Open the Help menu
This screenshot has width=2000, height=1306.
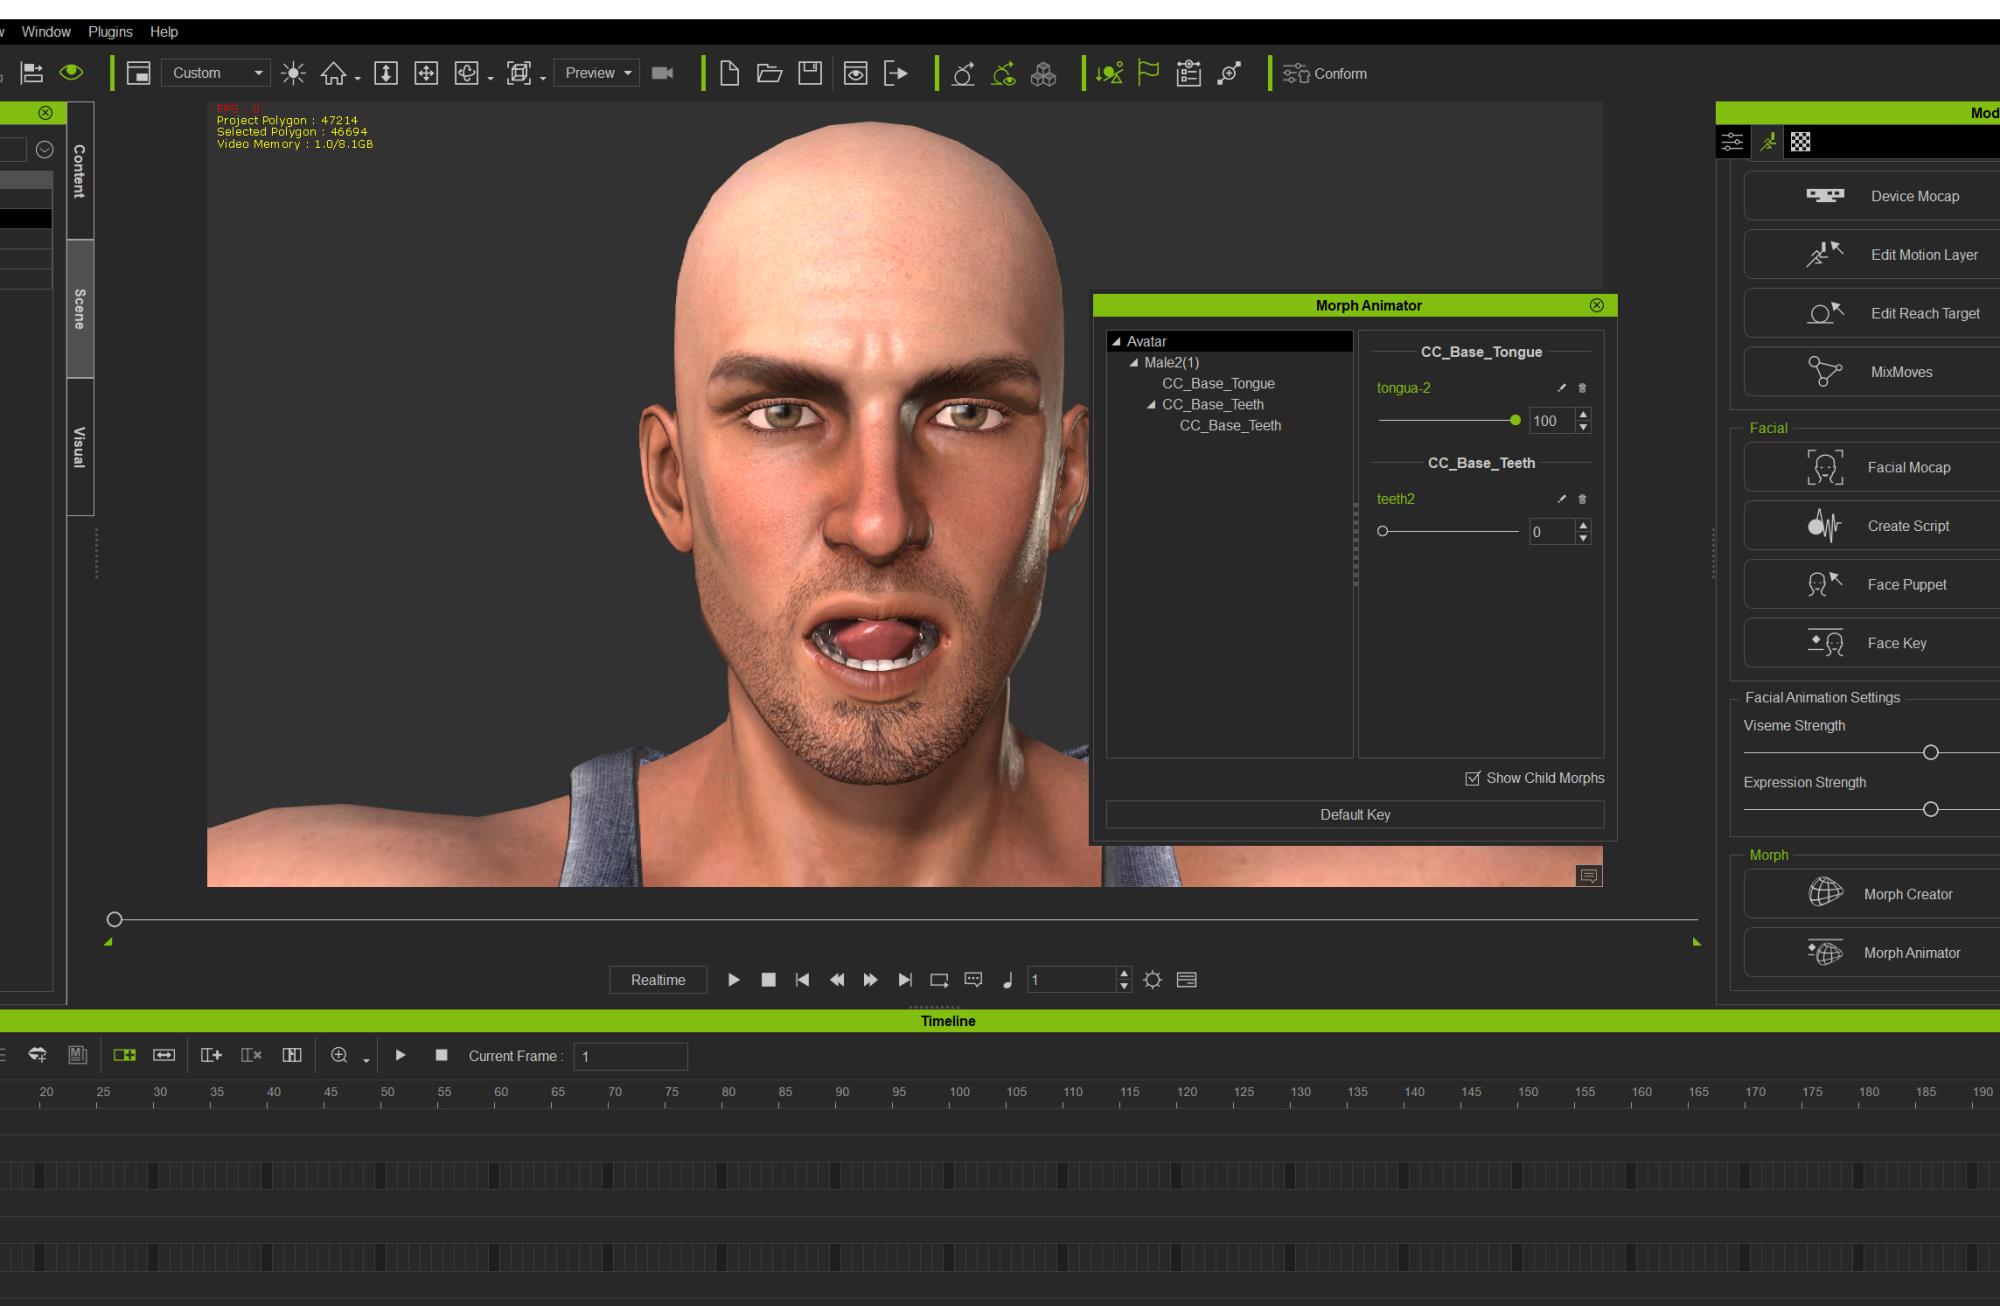tap(164, 32)
